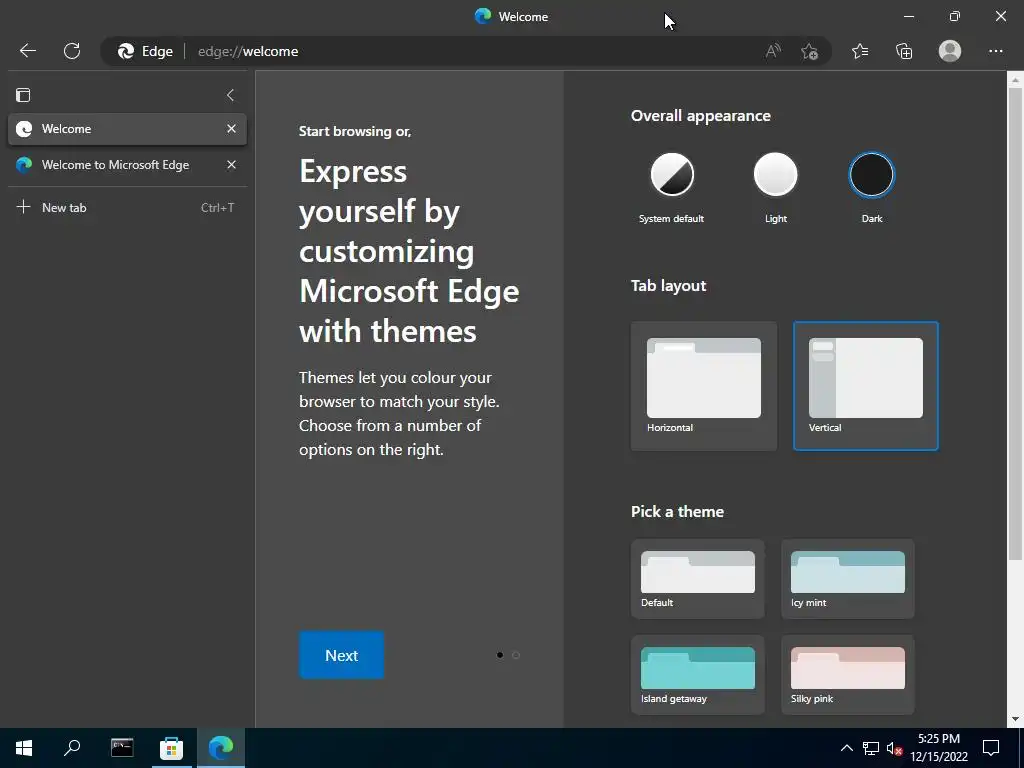Select System default appearance
This screenshot has width=1024, height=768.
point(672,175)
